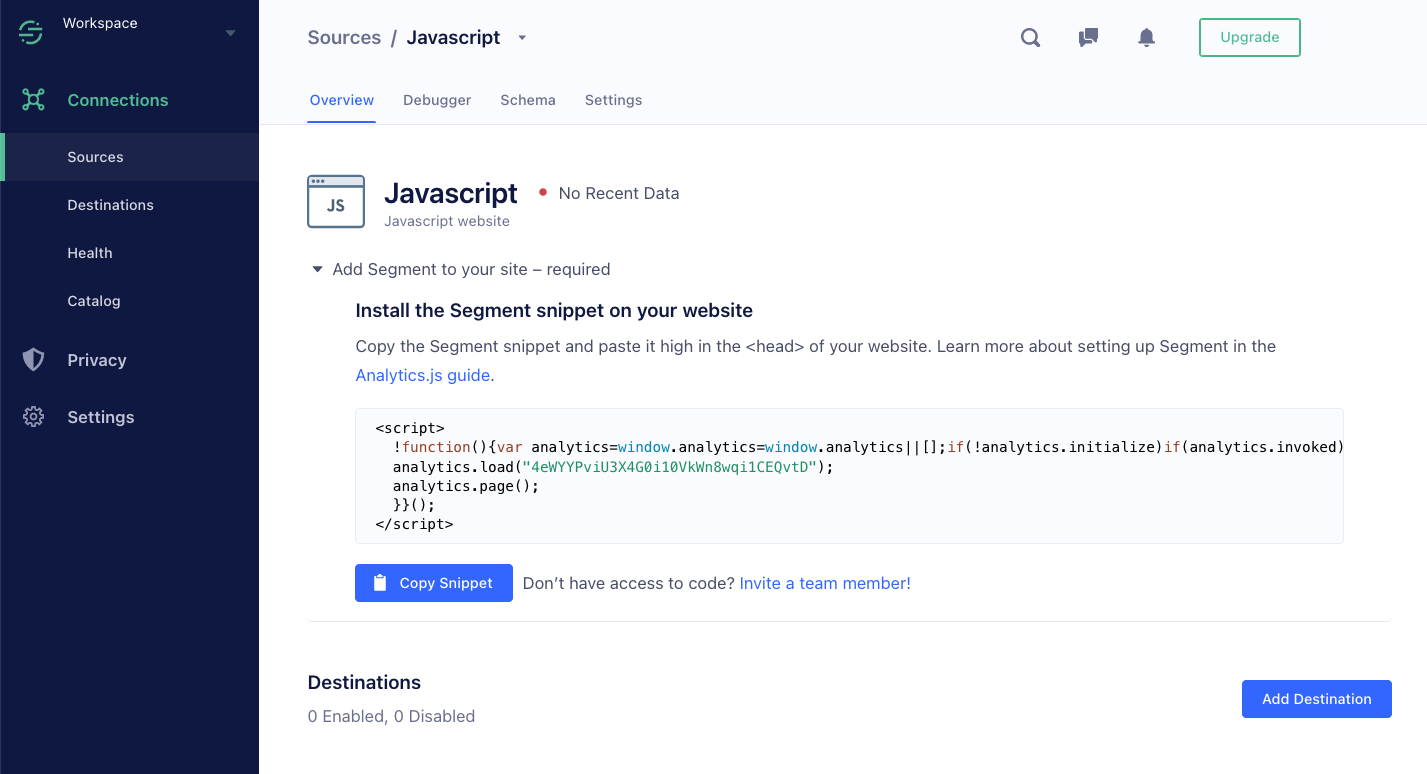Click the write key string in analytics.load
This screenshot has height=774, width=1427.
click(670, 467)
